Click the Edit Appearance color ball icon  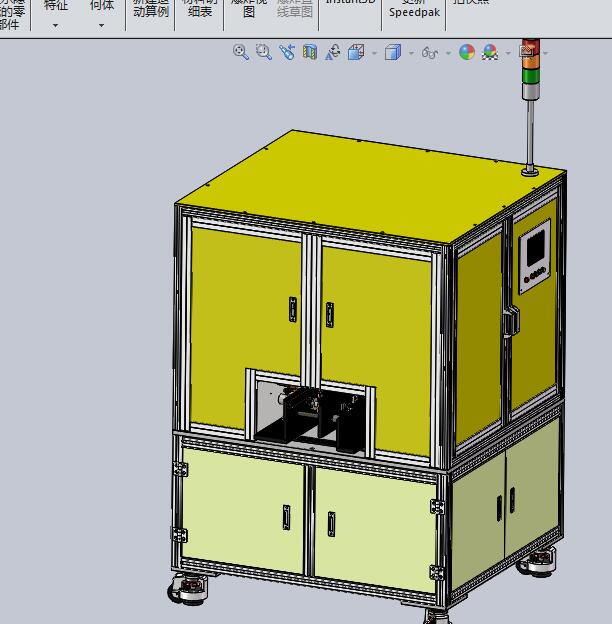click(467, 52)
